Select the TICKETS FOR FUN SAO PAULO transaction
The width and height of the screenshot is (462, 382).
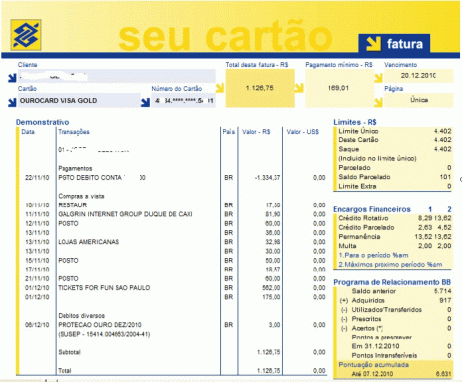point(104,288)
